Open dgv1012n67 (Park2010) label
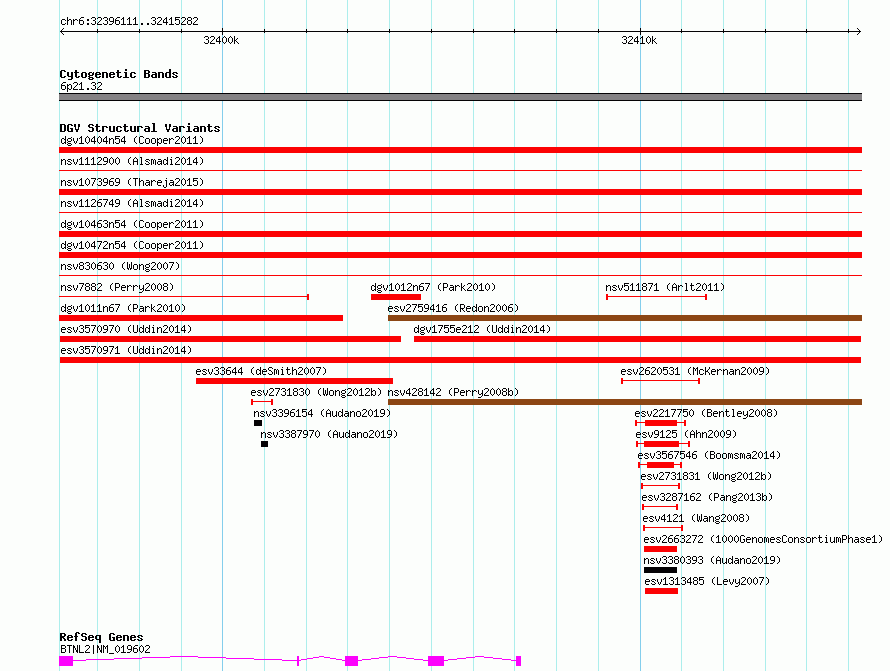 (433, 287)
